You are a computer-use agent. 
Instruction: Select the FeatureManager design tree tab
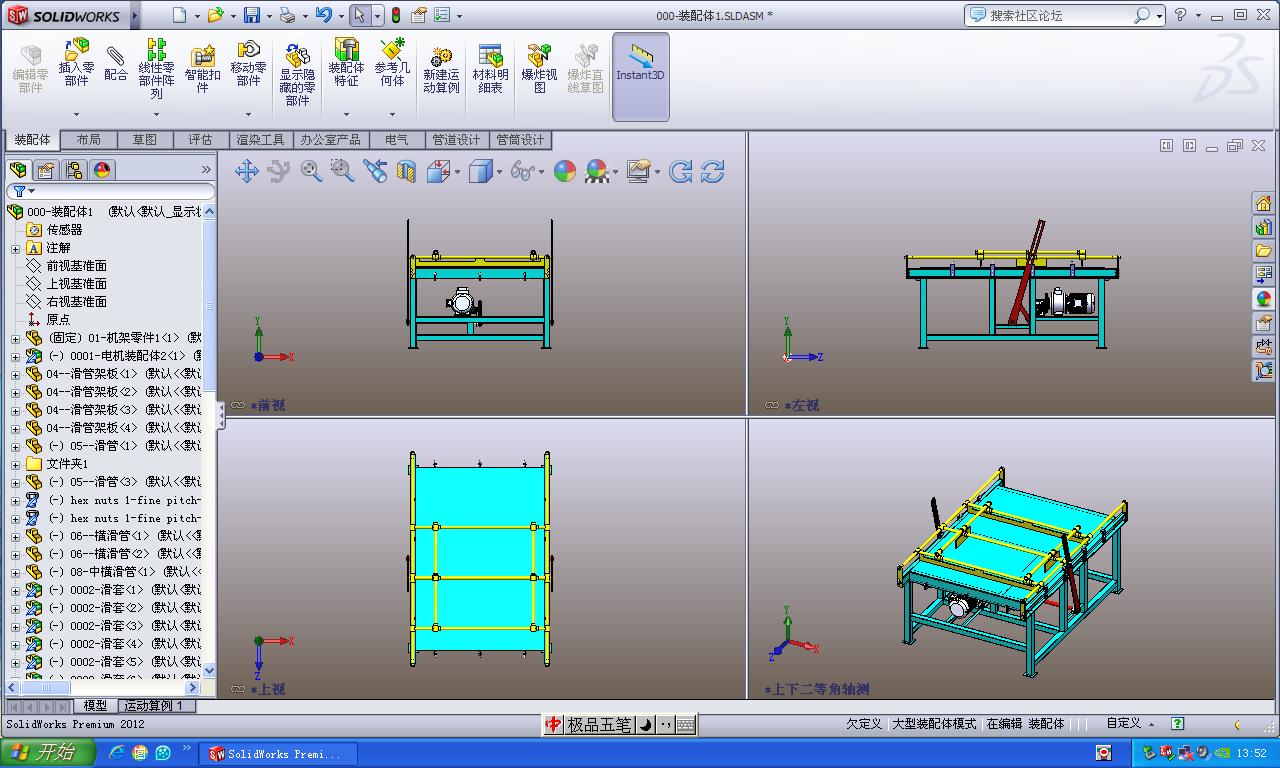(x=18, y=170)
